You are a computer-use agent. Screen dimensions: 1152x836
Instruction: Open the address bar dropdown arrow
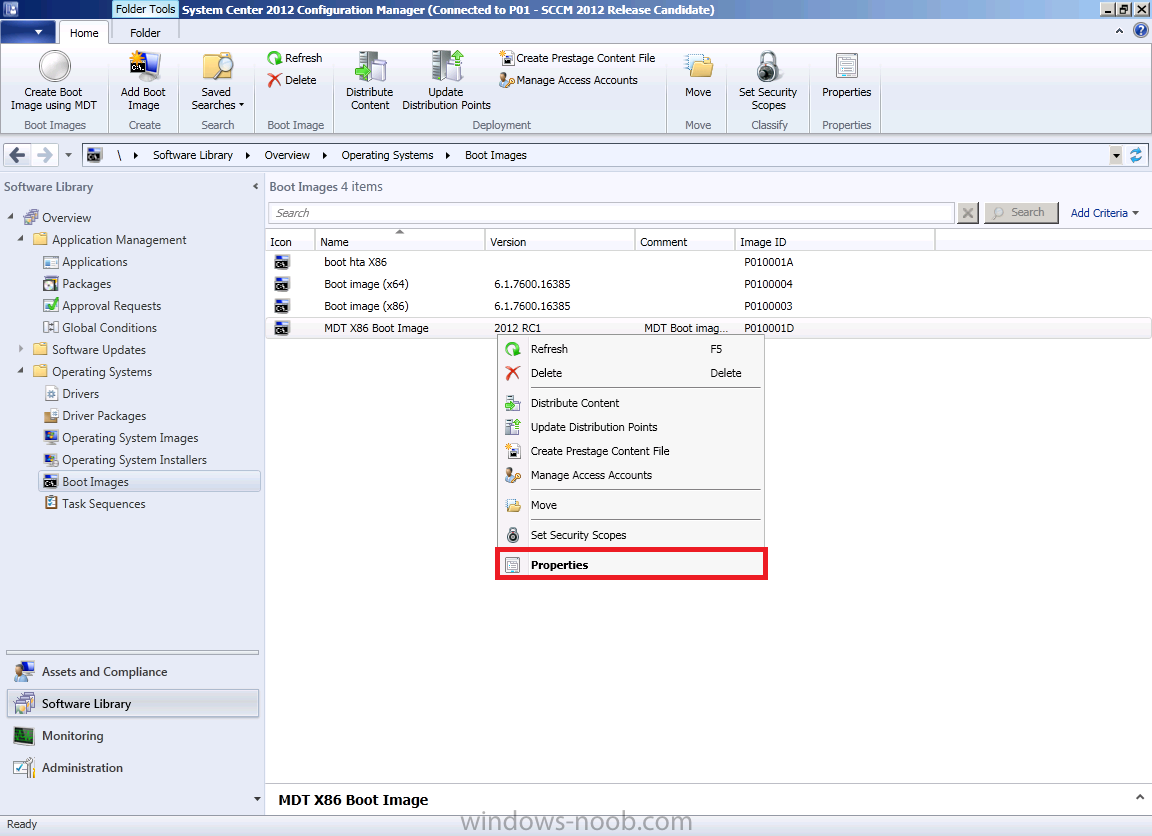pyautogui.click(x=1116, y=155)
